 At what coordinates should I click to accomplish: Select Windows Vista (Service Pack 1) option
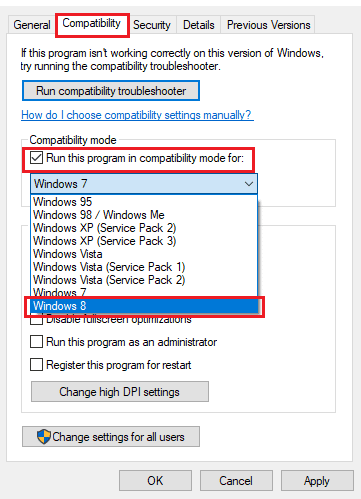[144, 267]
